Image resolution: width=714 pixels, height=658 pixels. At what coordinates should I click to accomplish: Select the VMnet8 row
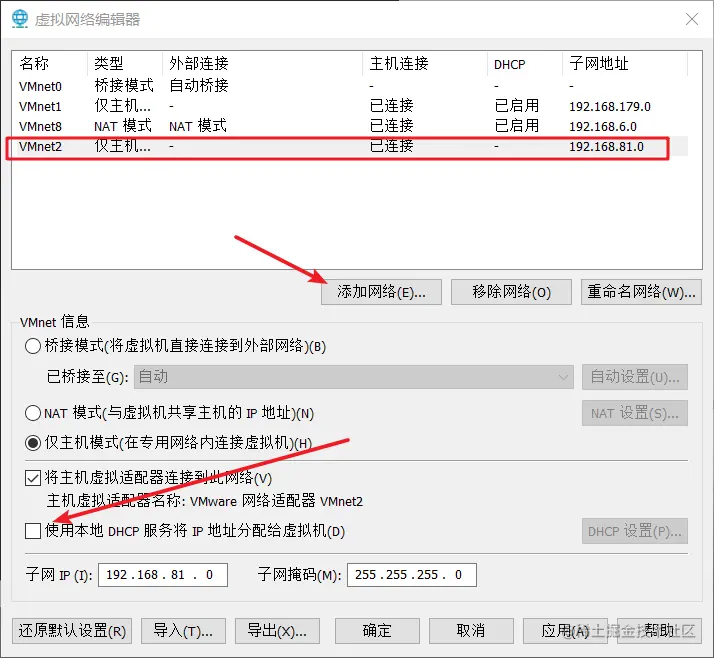point(349,126)
